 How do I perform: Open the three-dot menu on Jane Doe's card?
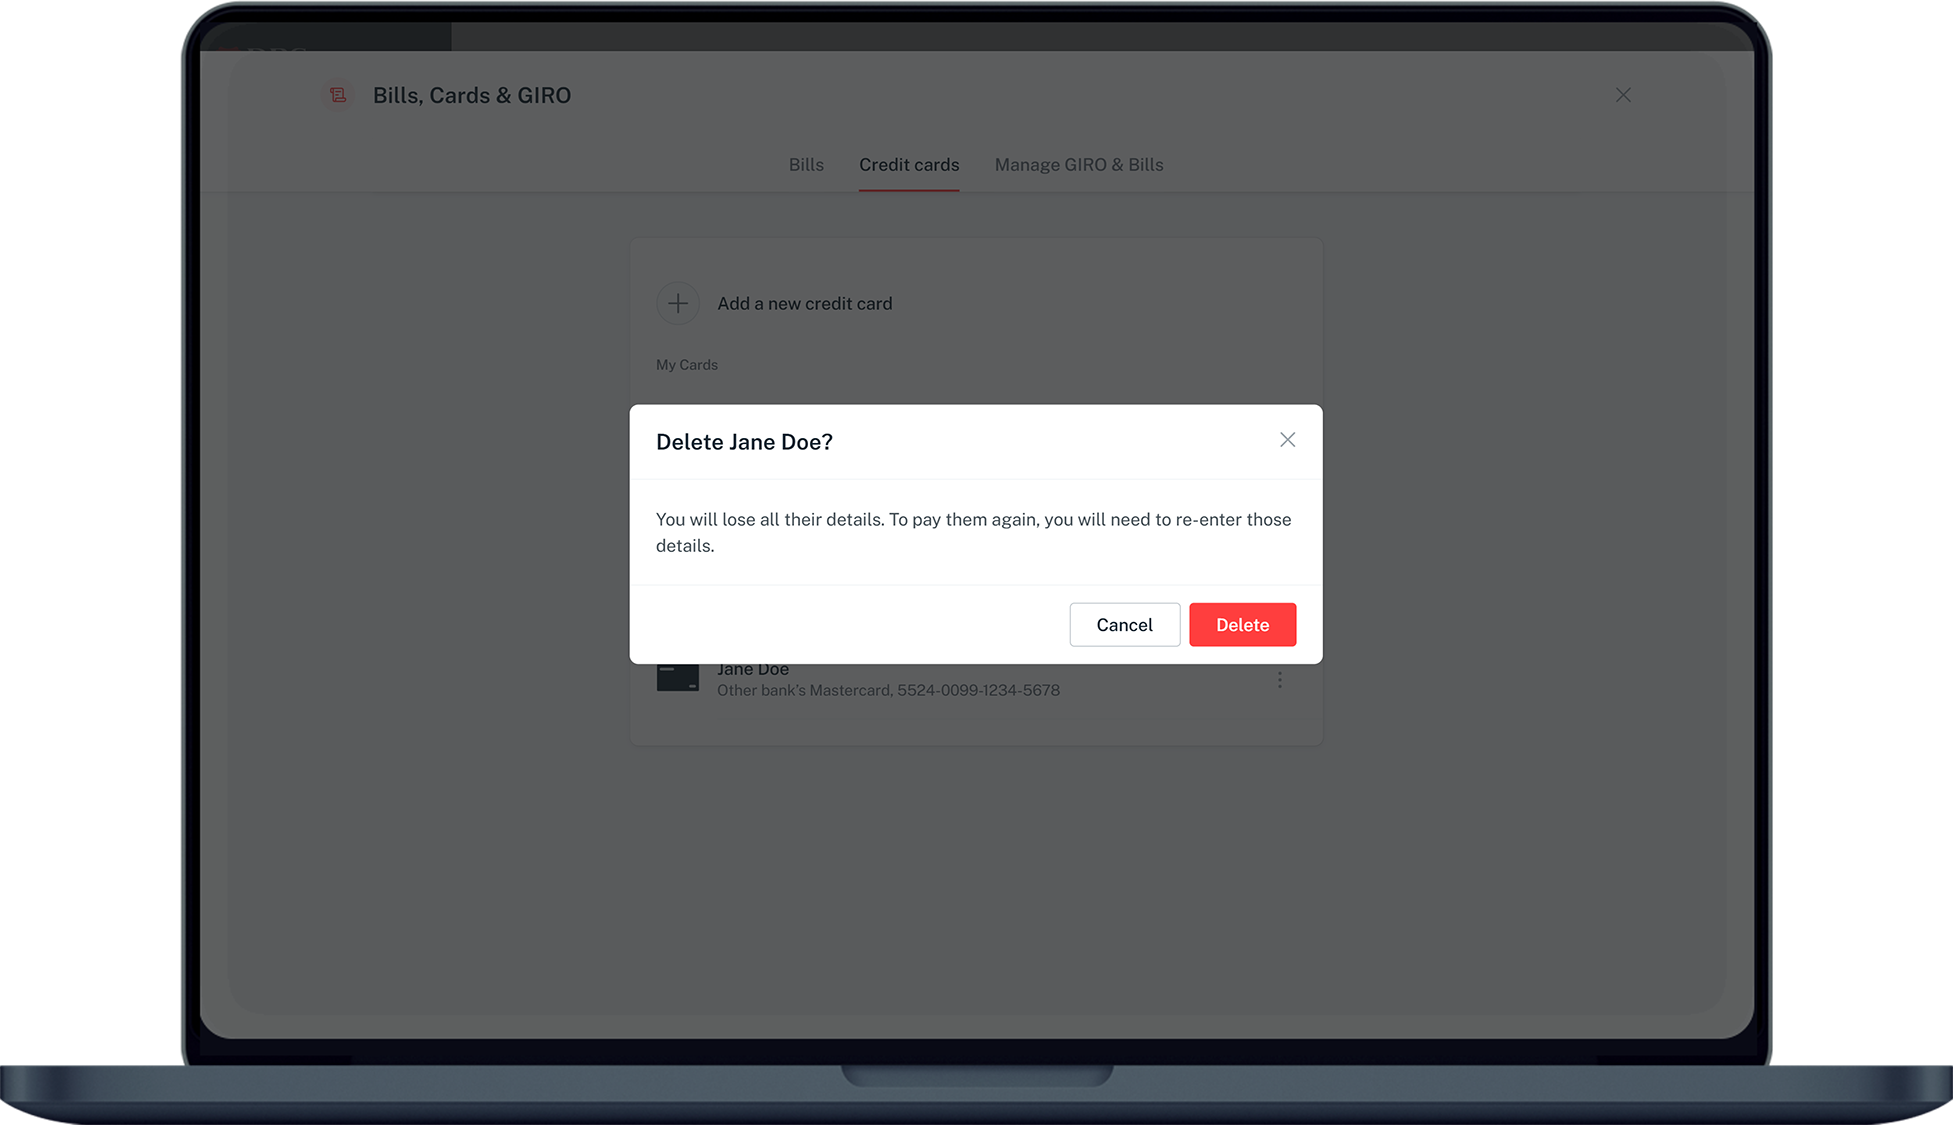click(x=1280, y=679)
